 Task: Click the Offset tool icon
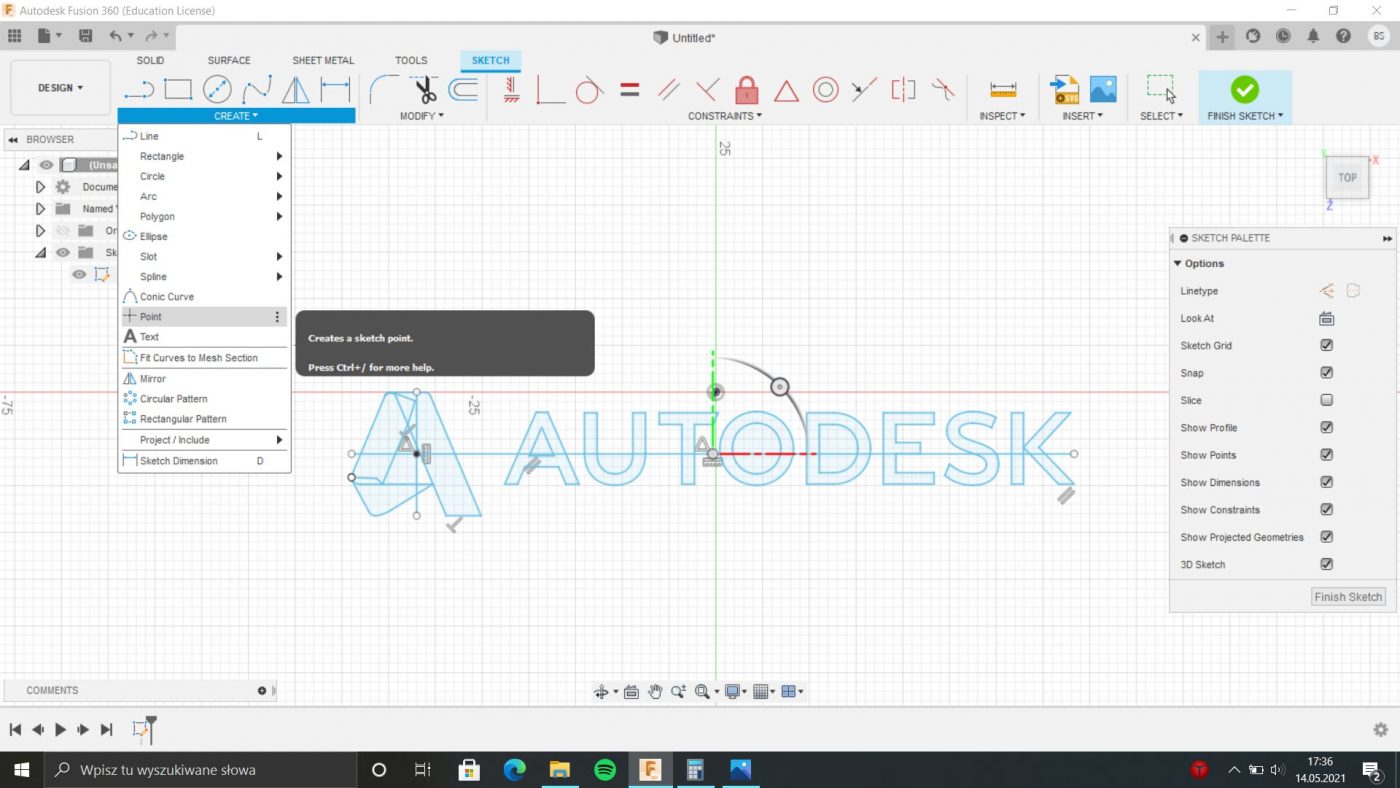(463, 90)
